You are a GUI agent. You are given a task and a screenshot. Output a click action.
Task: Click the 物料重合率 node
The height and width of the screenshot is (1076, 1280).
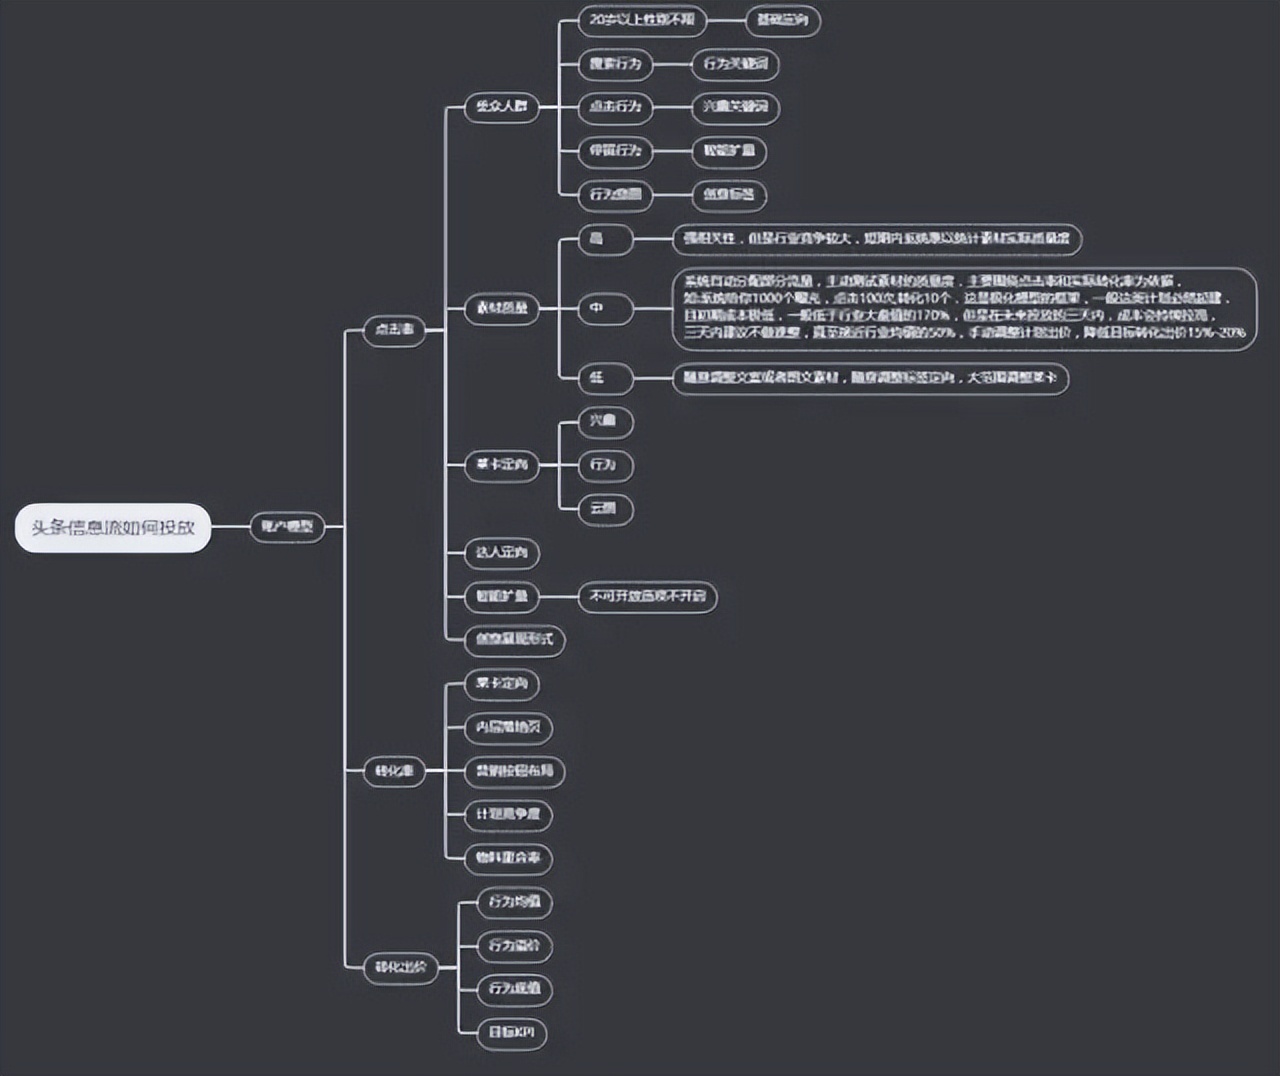tap(509, 858)
